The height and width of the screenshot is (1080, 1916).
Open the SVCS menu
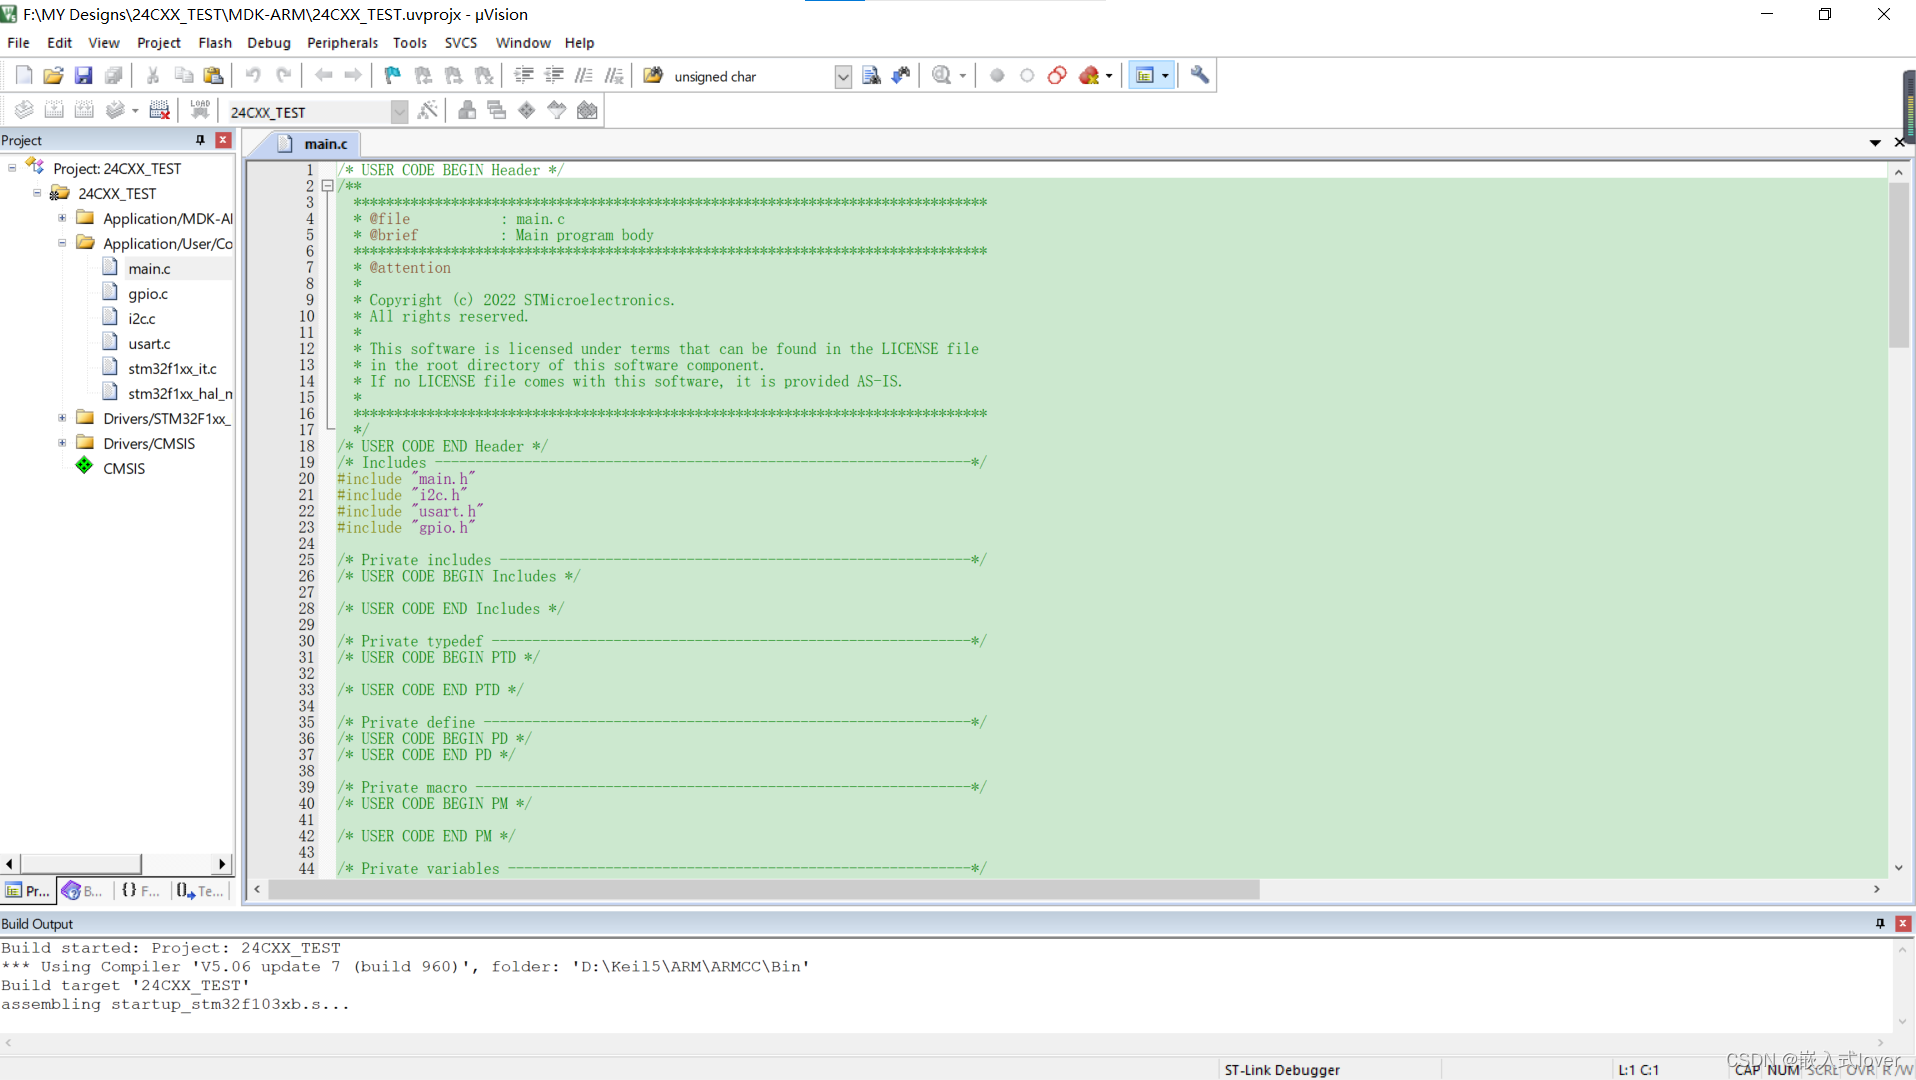point(461,43)
